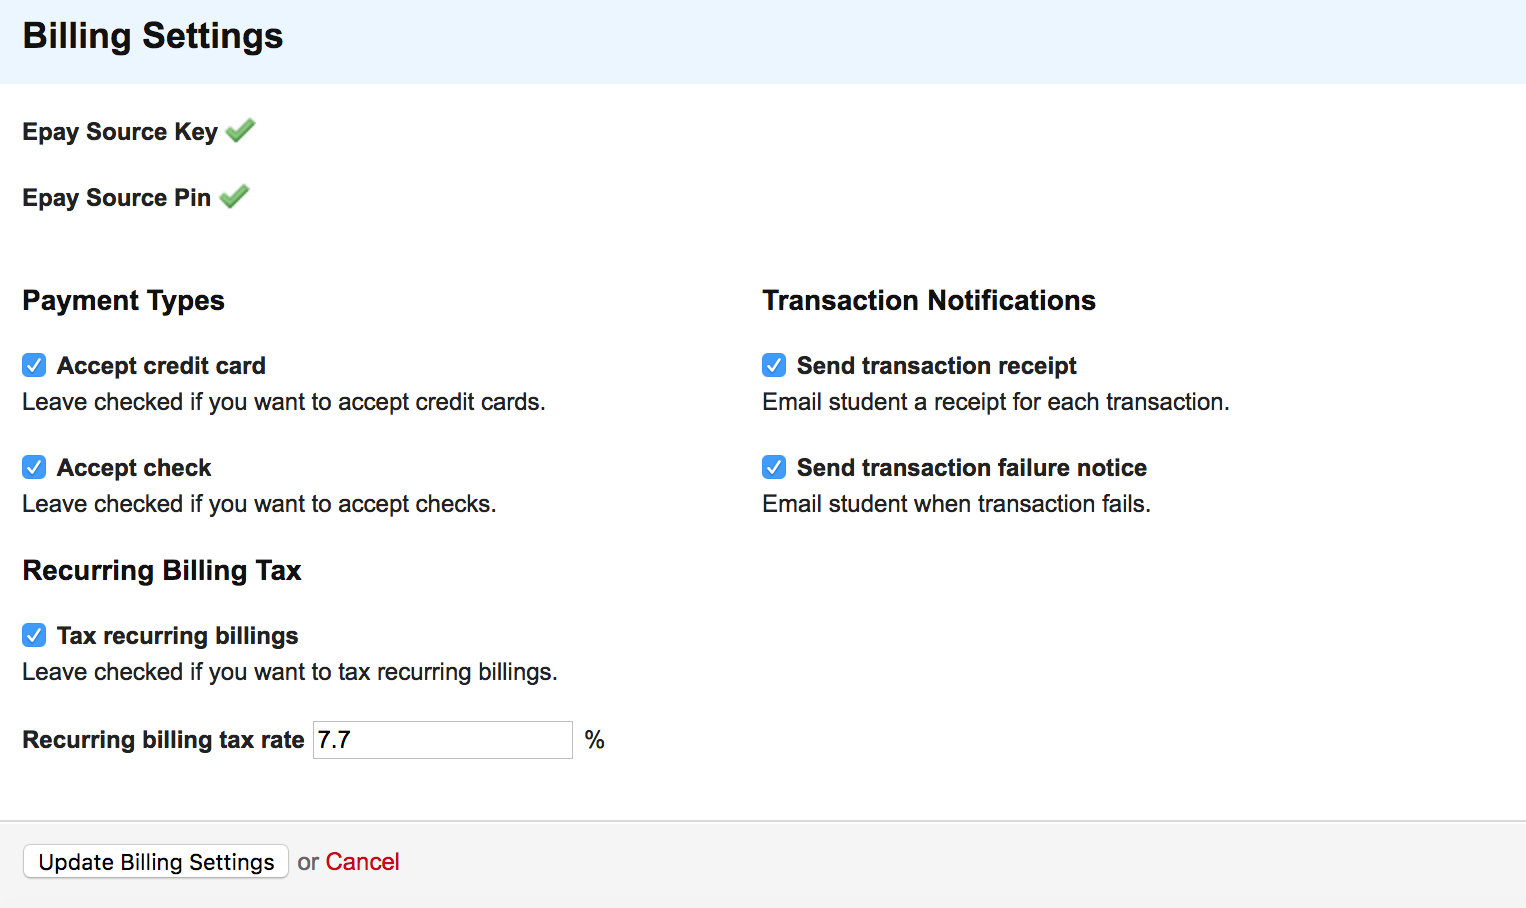Viewport: 1526px width, 908px height.
Task: Toggle the Accept check checkbox
Action: 34,467
